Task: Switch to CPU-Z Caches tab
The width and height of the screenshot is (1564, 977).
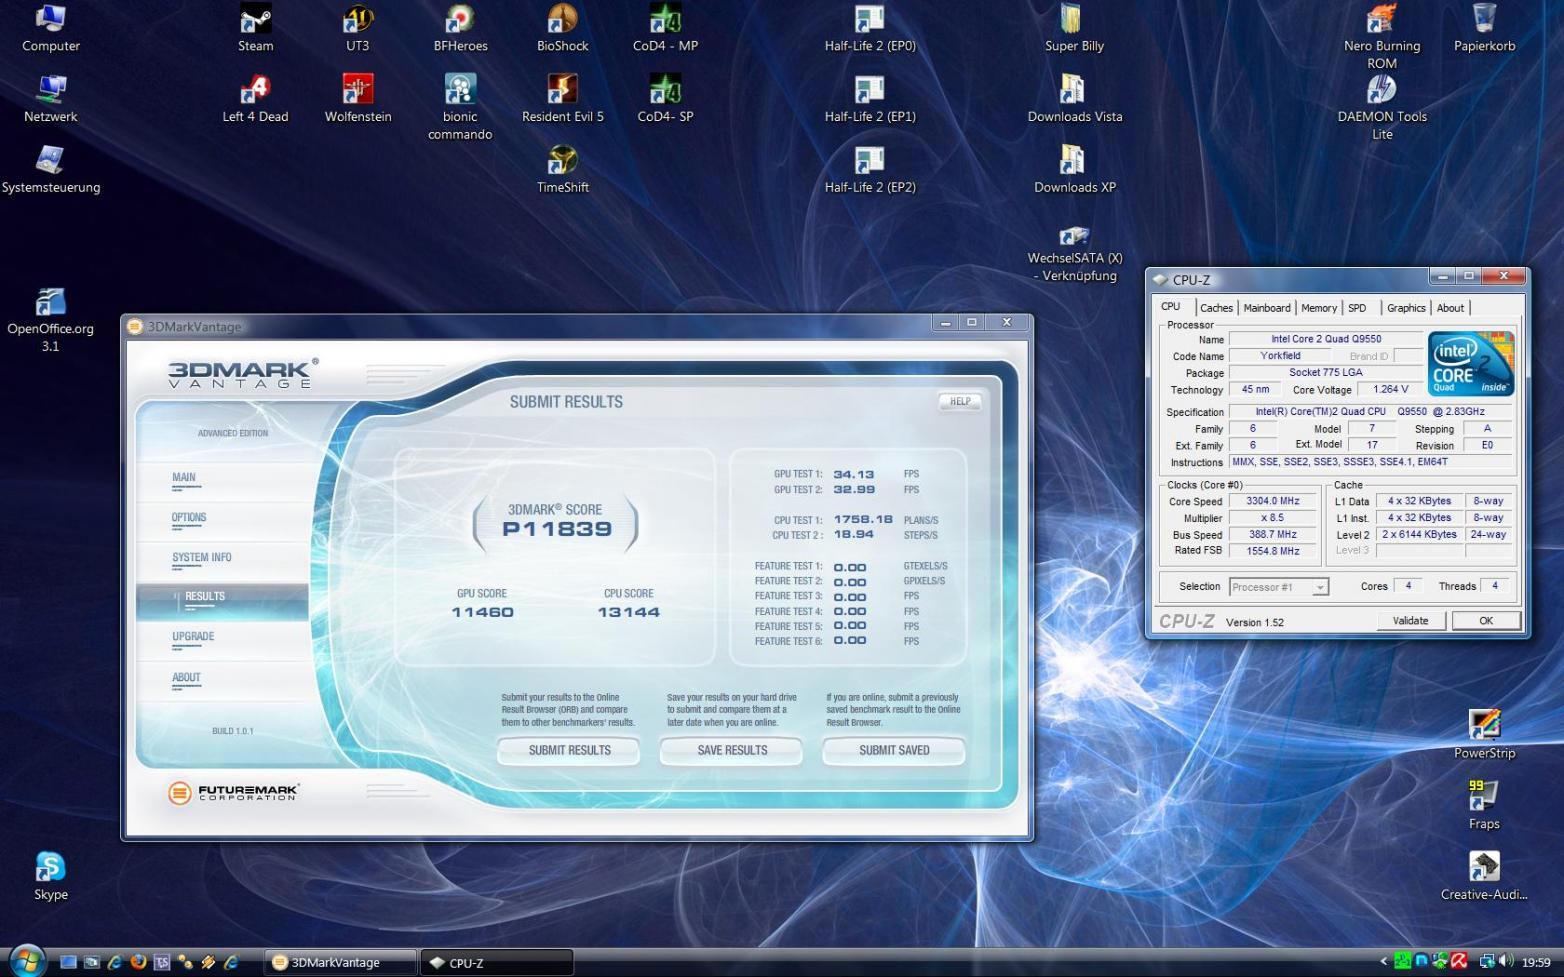Action: tap(1216, 308)
